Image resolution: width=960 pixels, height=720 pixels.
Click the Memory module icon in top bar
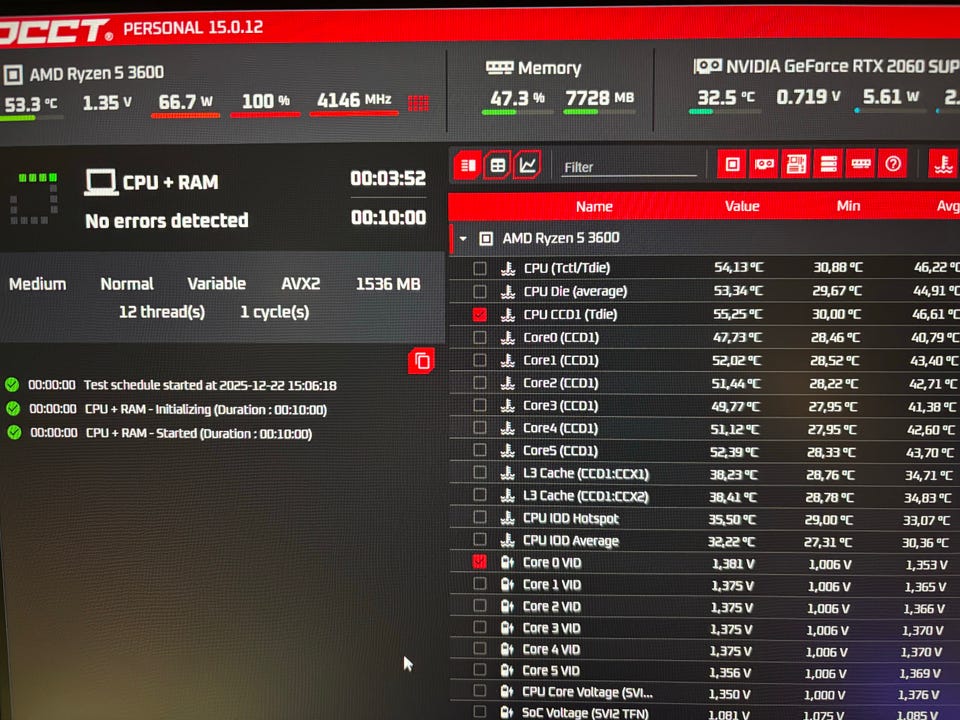pos(499,67)
